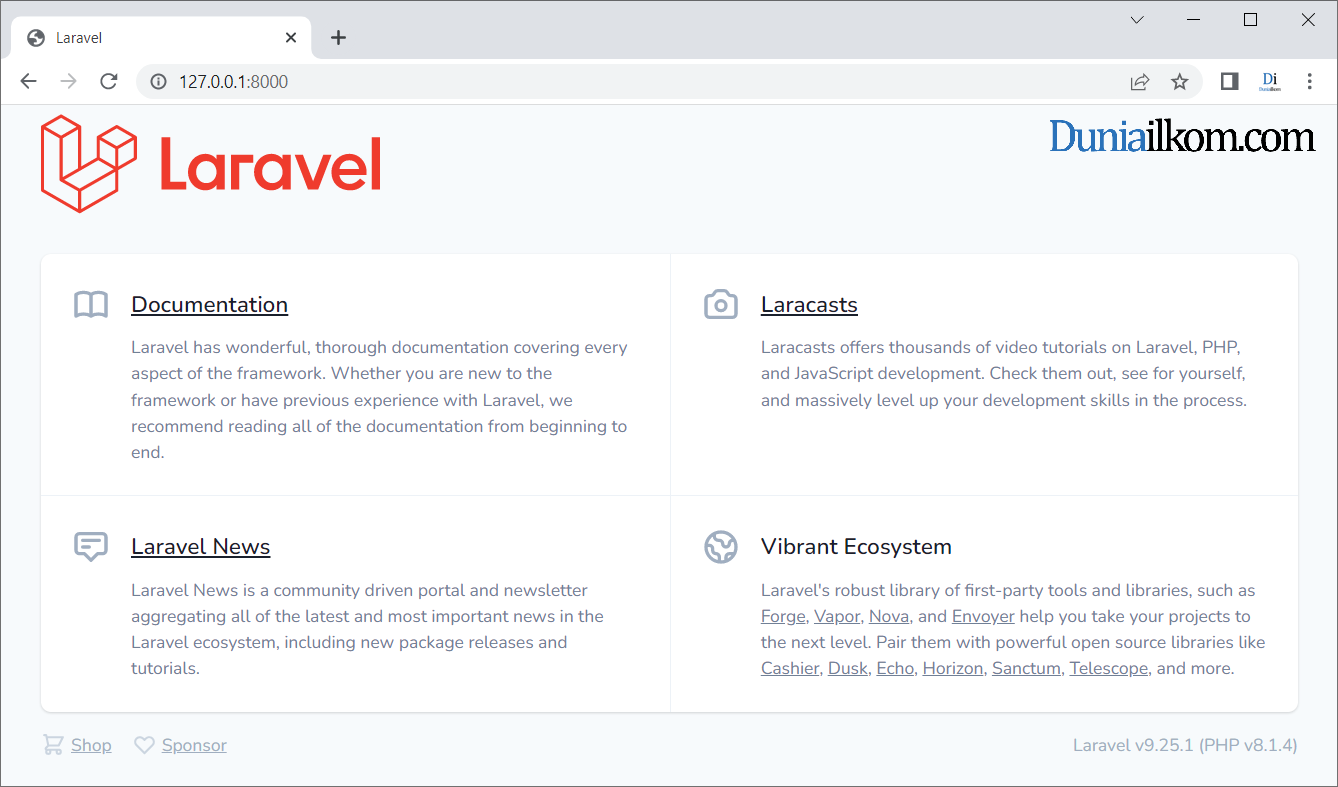Open a new tab with plus button
Screen dimensions: 1338x787
pos(338,38)
